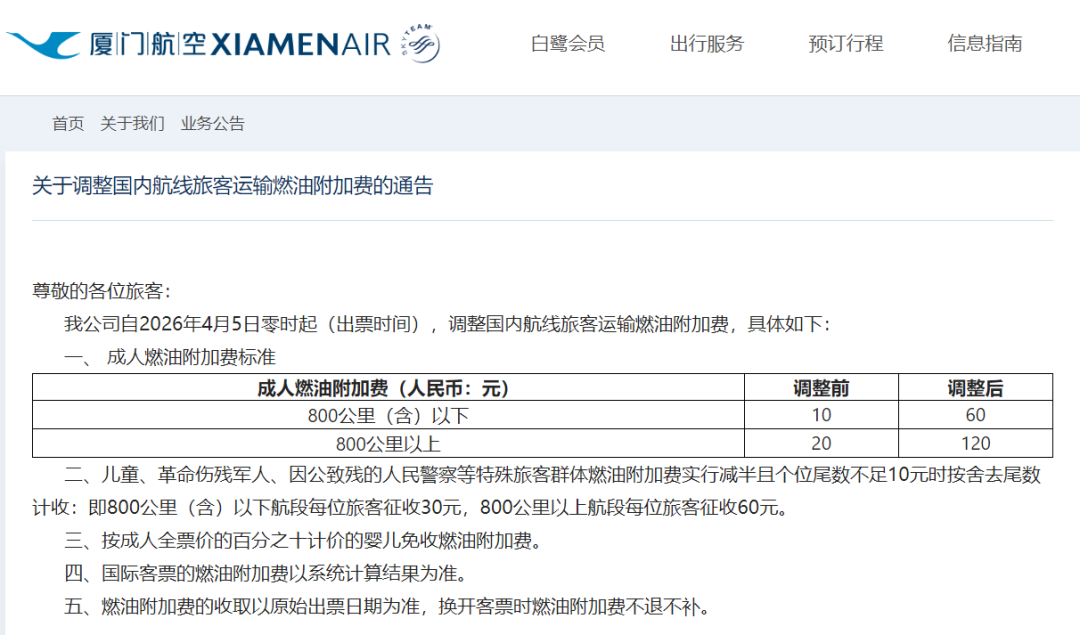The image size is (1080, 635).
Task: Click the Xiamen Air egret logo
Action: tap(43, 45)
